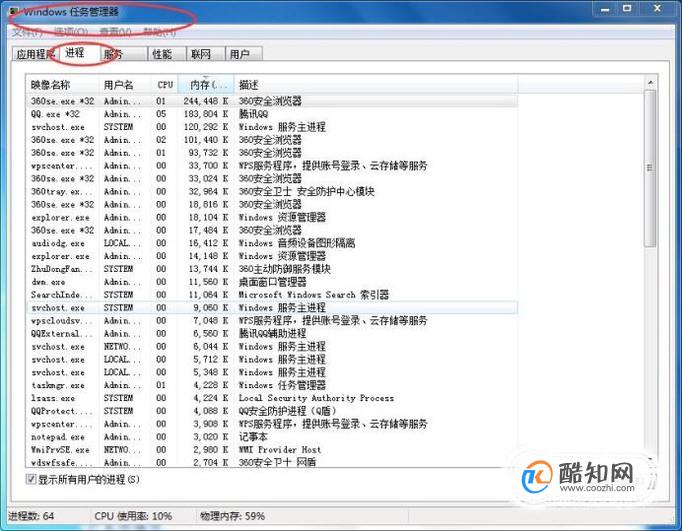Select wpscenter row using 3,908 K
This screenshot has width=682, height=531.
point(272,424)
